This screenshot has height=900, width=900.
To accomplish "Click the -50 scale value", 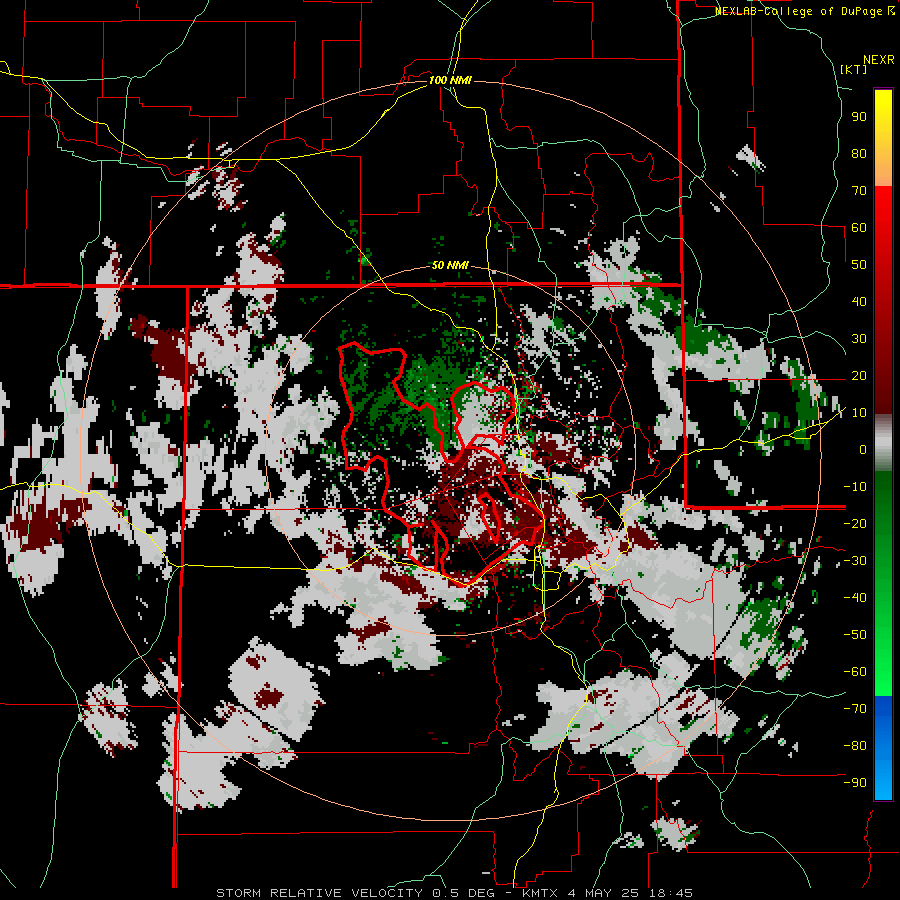I will pyautogui.click(x=855, y=635).
